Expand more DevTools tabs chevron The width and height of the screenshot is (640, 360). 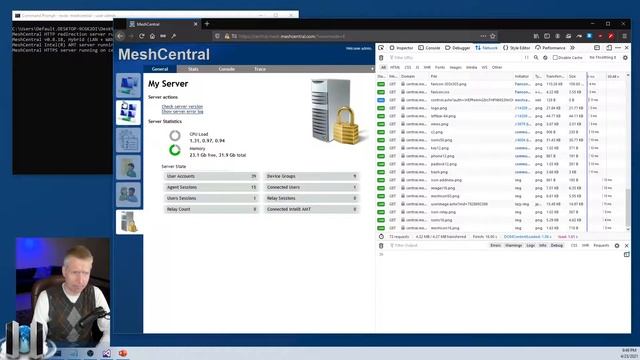pyautogui.click(x=572, y=48)
